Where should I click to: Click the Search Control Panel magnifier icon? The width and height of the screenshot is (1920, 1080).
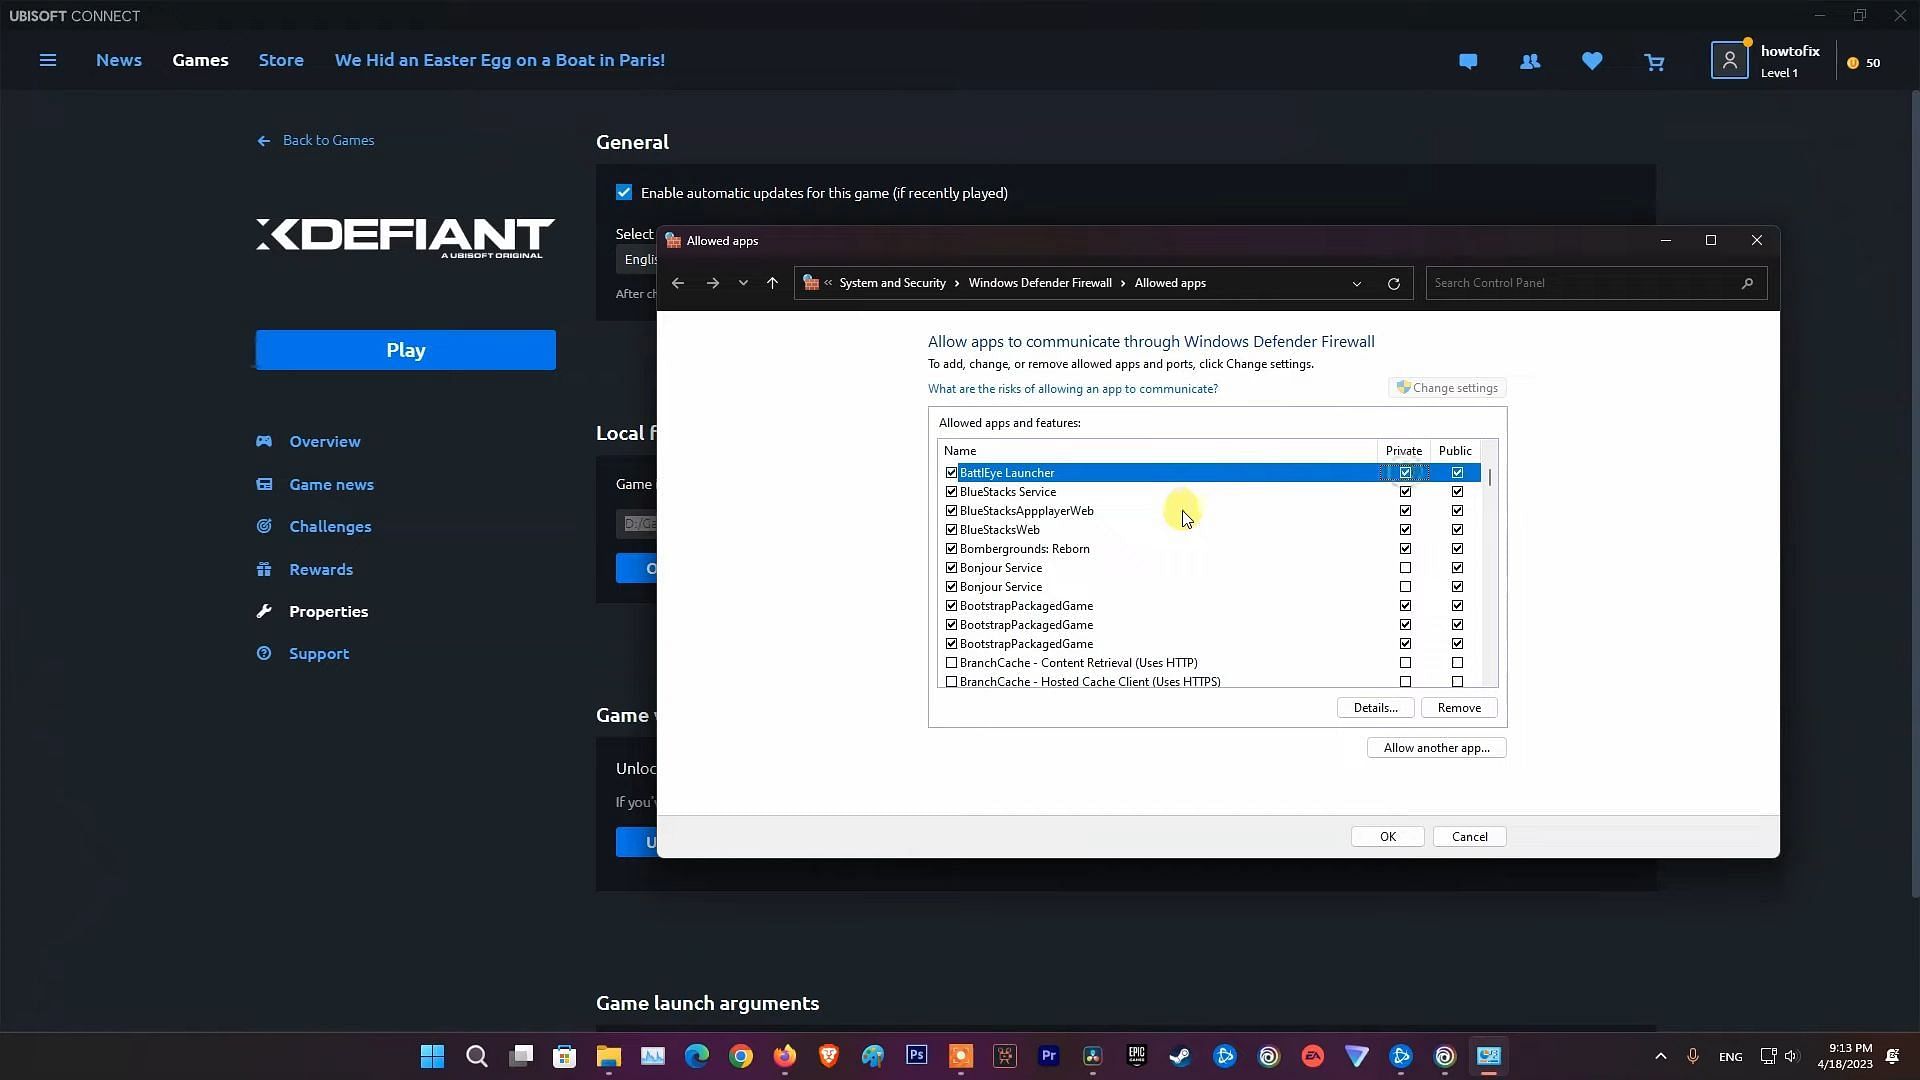coord(1747,283)
